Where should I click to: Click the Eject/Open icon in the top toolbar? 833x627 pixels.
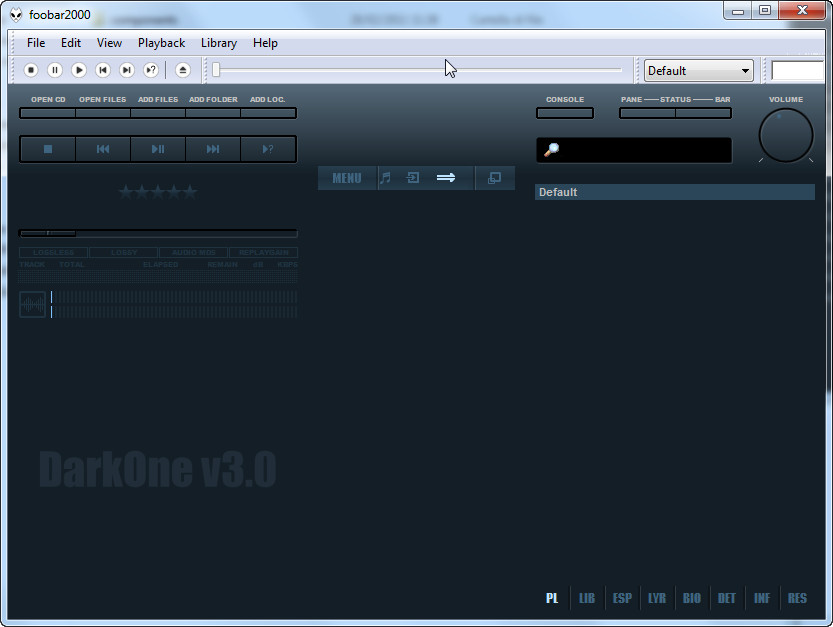click(182, 70)
